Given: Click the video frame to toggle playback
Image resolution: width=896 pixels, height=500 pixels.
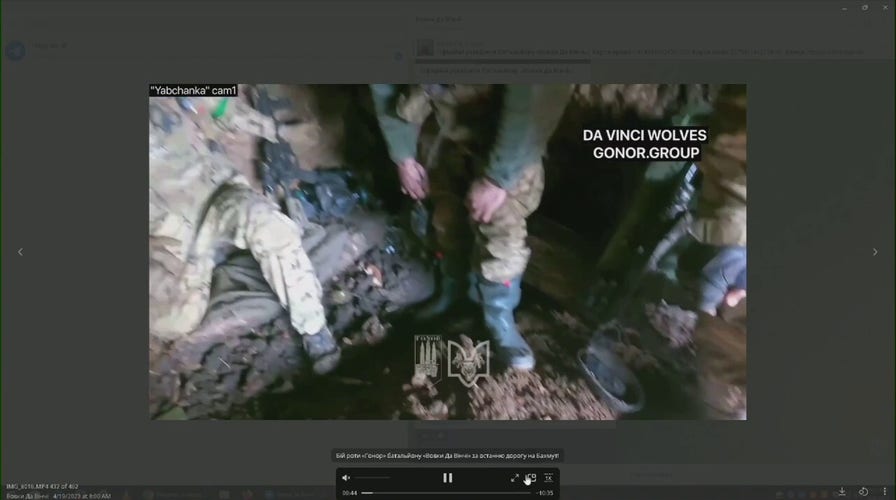Looking at the screenshot, I should (447, 252).
